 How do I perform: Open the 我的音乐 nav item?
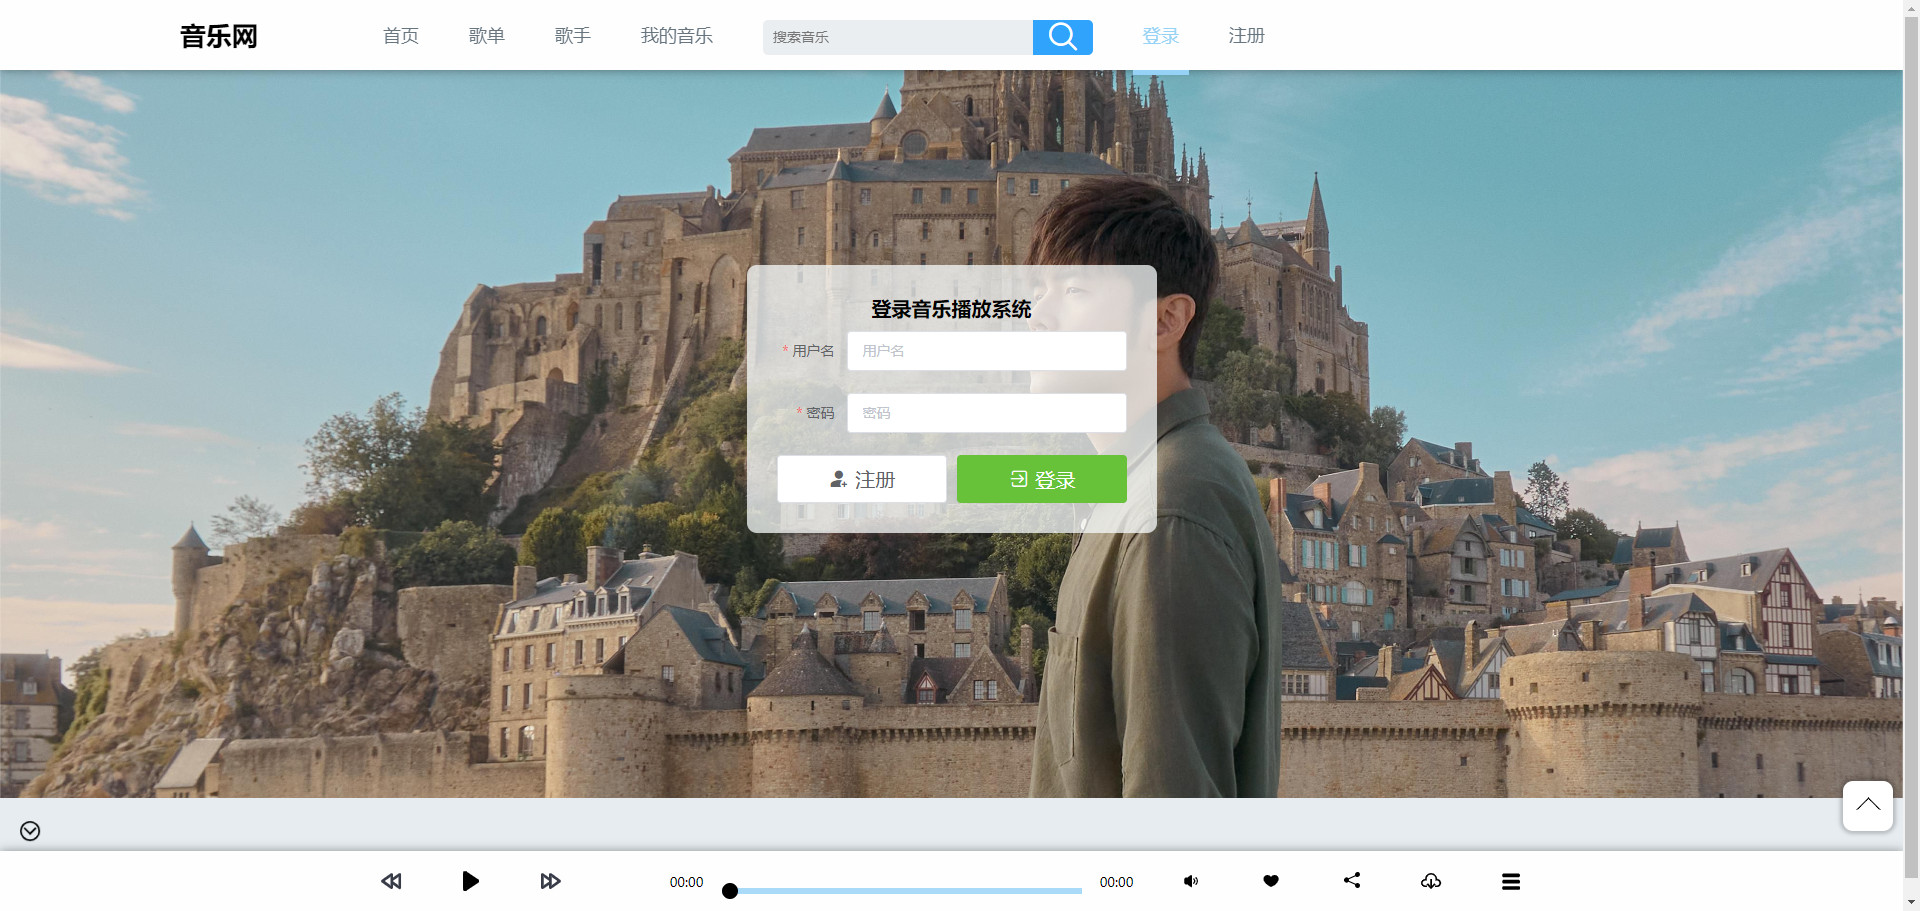pos(677,36)
